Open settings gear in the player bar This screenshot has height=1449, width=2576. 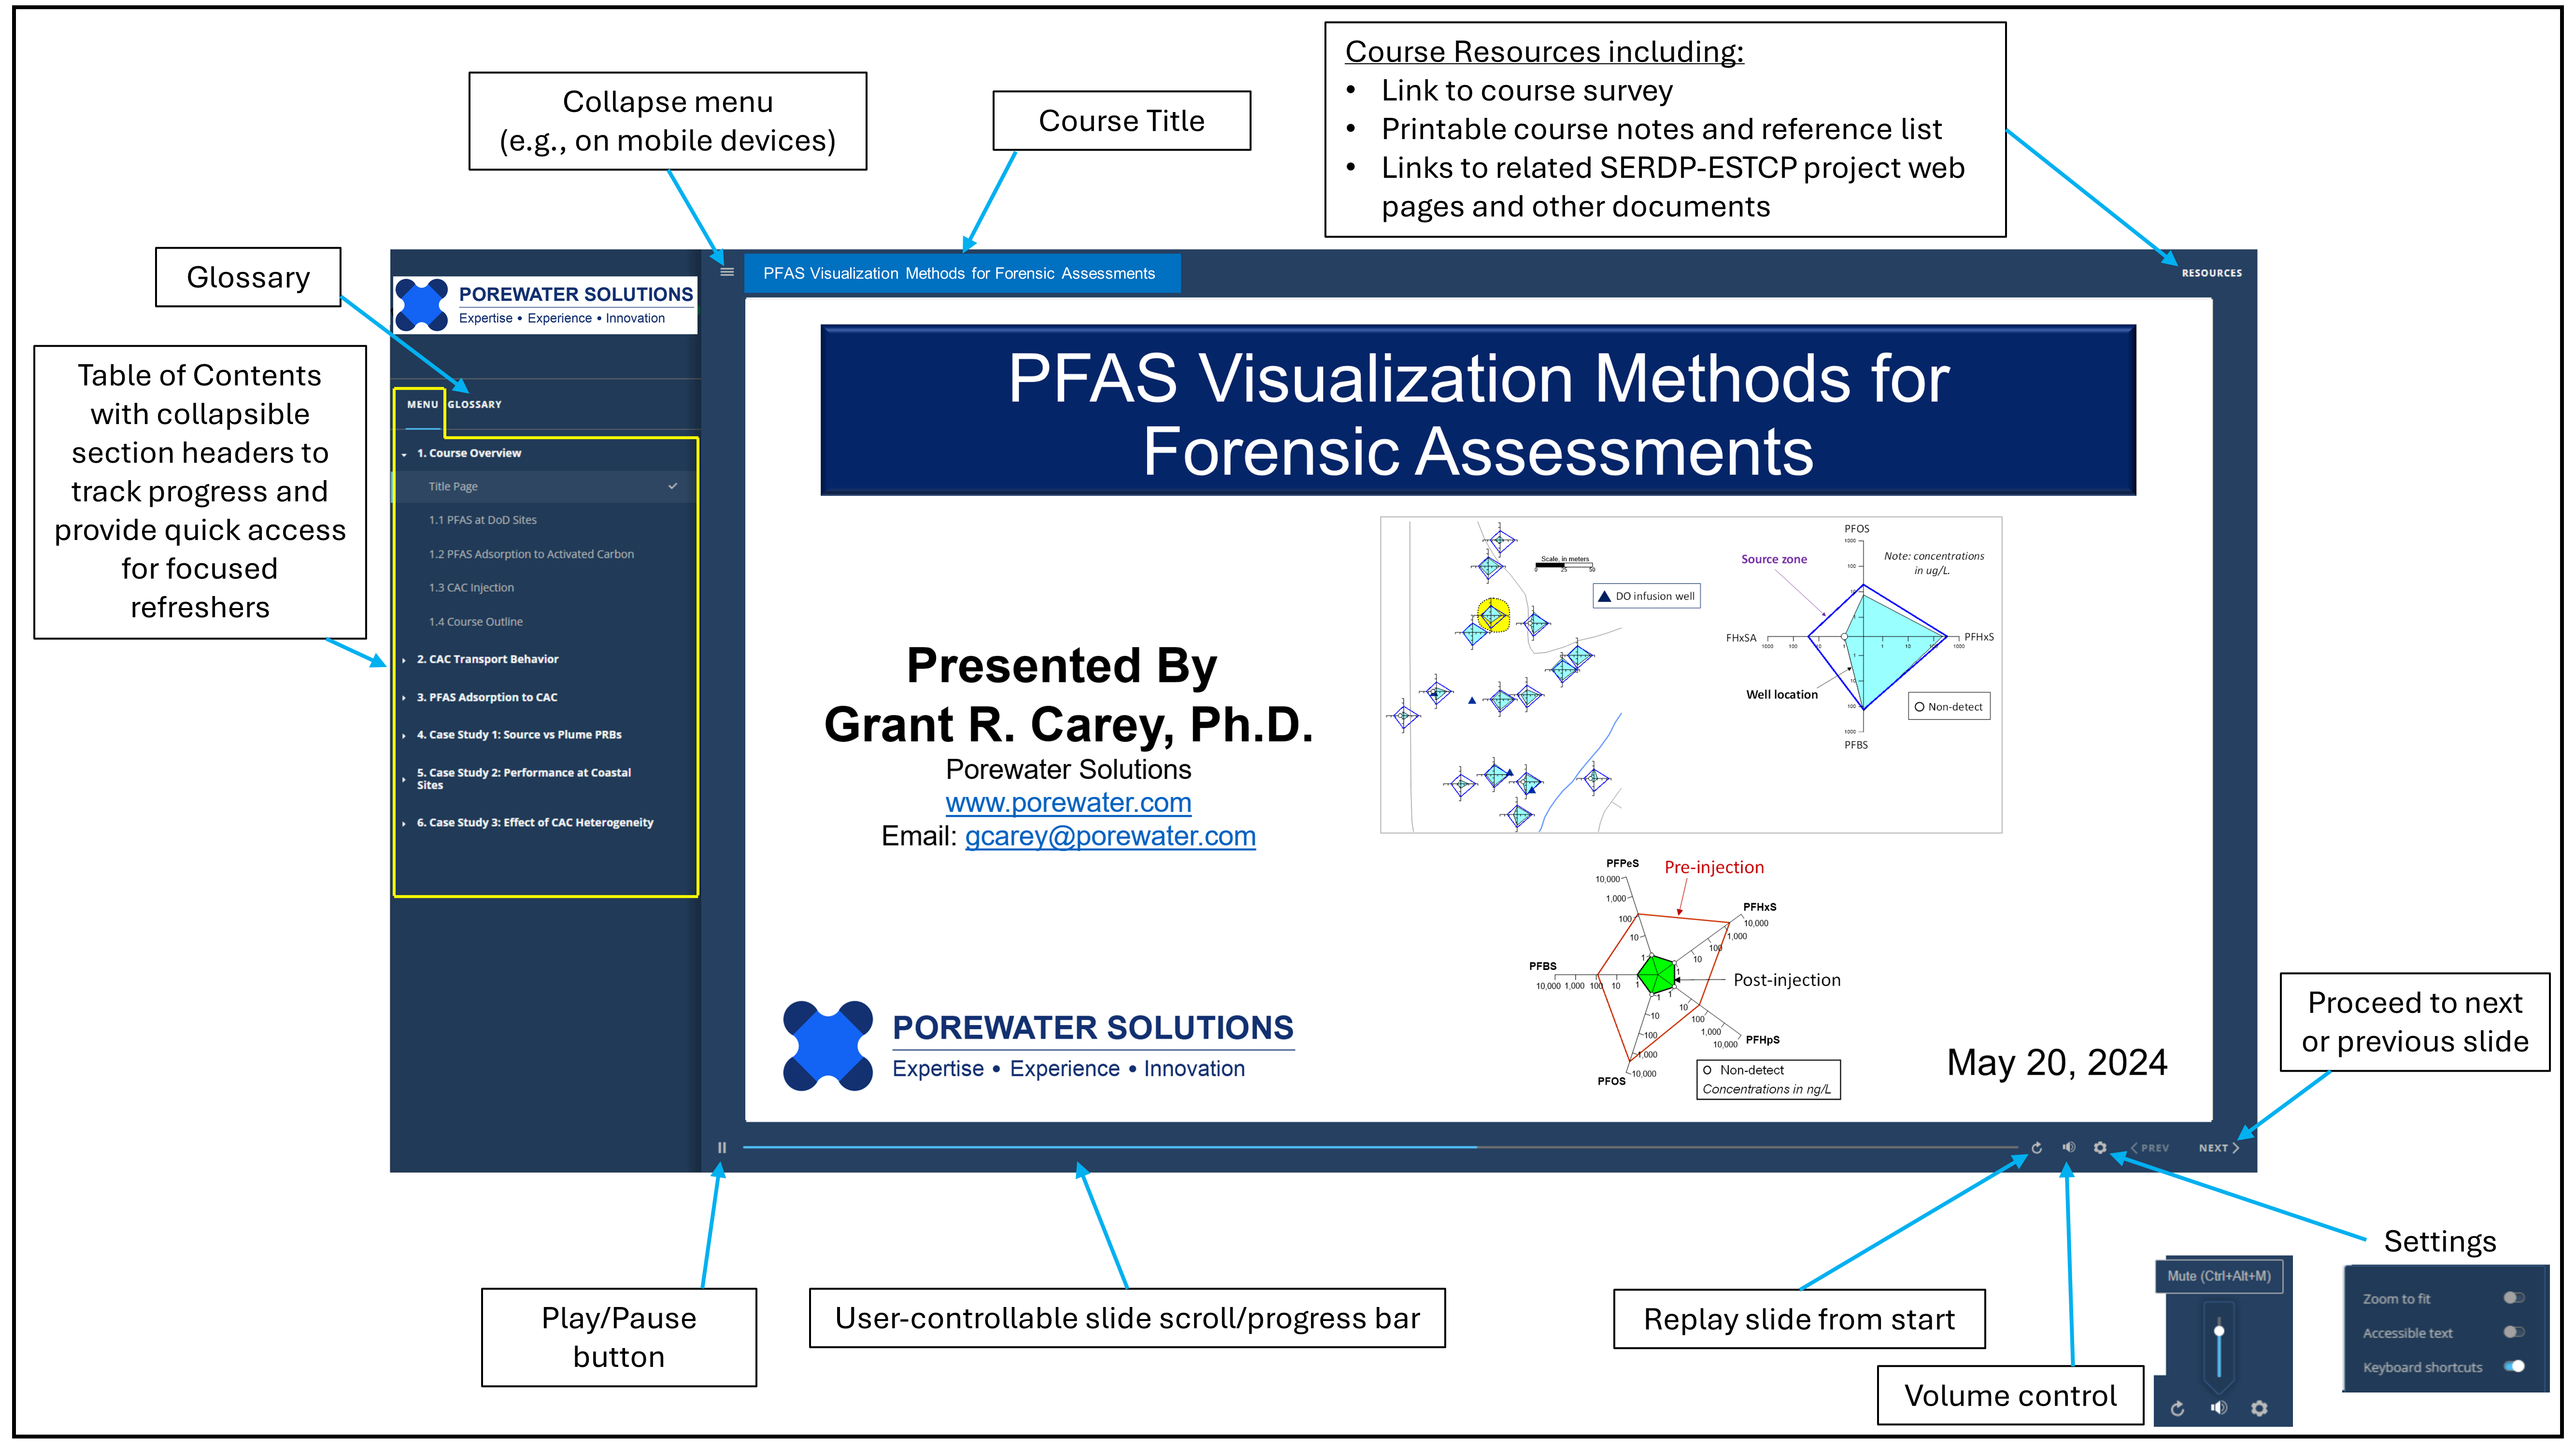[x=2100, y=1147]
